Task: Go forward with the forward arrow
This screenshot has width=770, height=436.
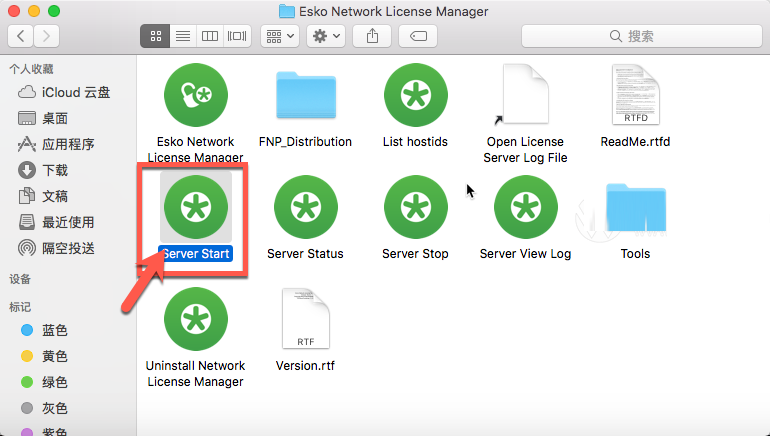Action: point(46,36)
